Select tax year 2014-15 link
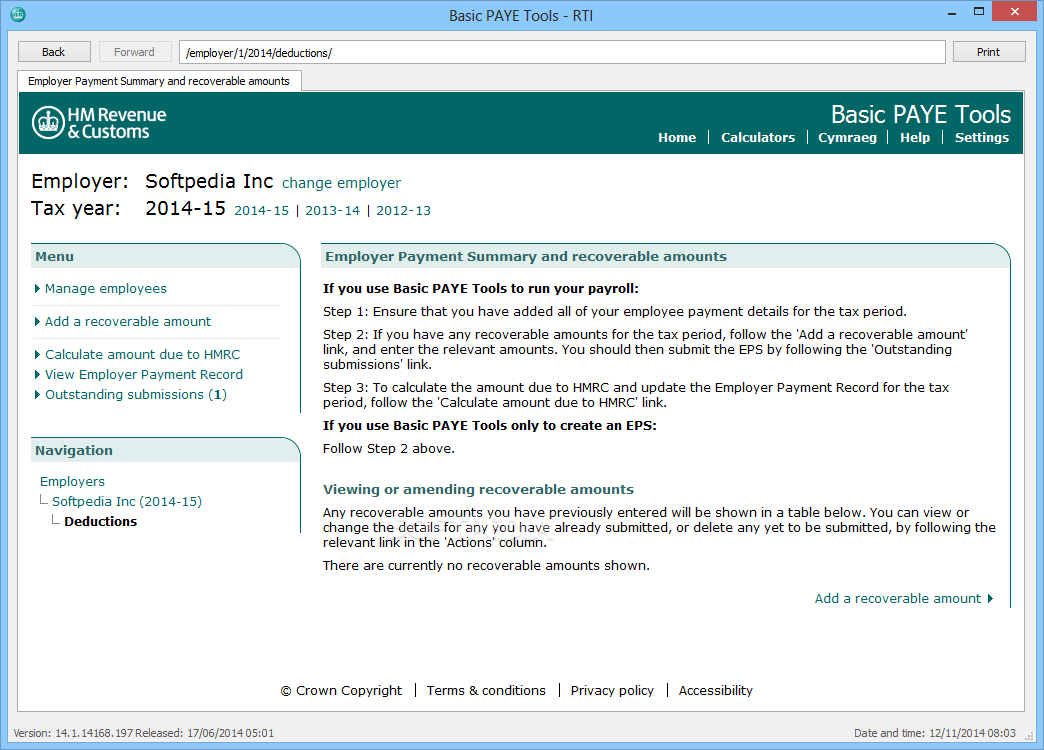This screenshot has width=1044, height=750. point(262,210)
